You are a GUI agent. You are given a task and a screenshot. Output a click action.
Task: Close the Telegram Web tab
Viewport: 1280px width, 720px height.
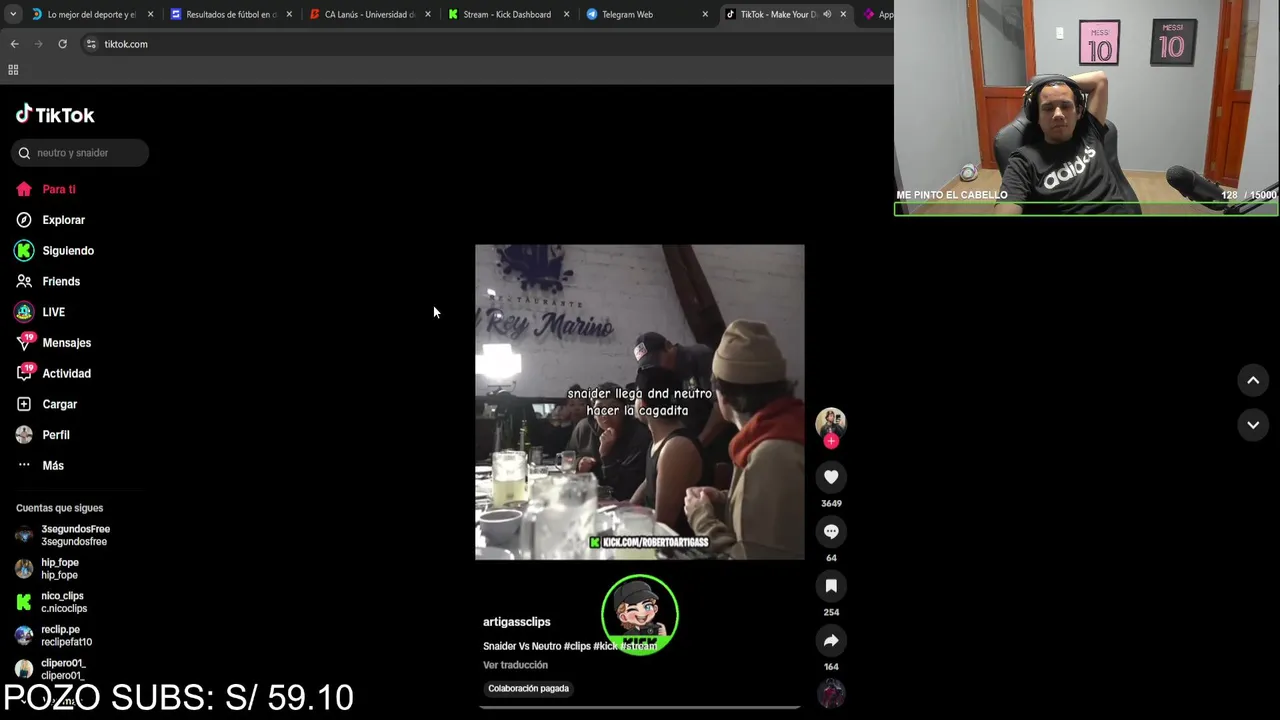(705, 14)
